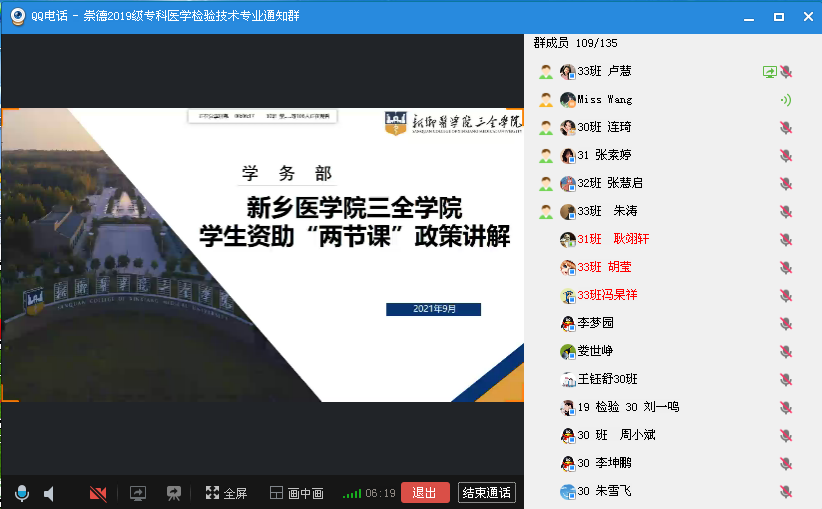Click the avatar of 33班 朱涛
Image resolution: width=822 pixels, height=509 pixels.
pyautogui.click(x=568, y=211)
